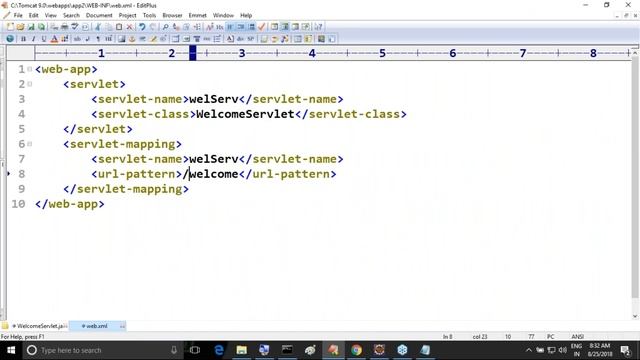Viewport: 640px width, 360px height.
Task: Click the orange check mark Preferences icon
Action: [x=262, y=27]
